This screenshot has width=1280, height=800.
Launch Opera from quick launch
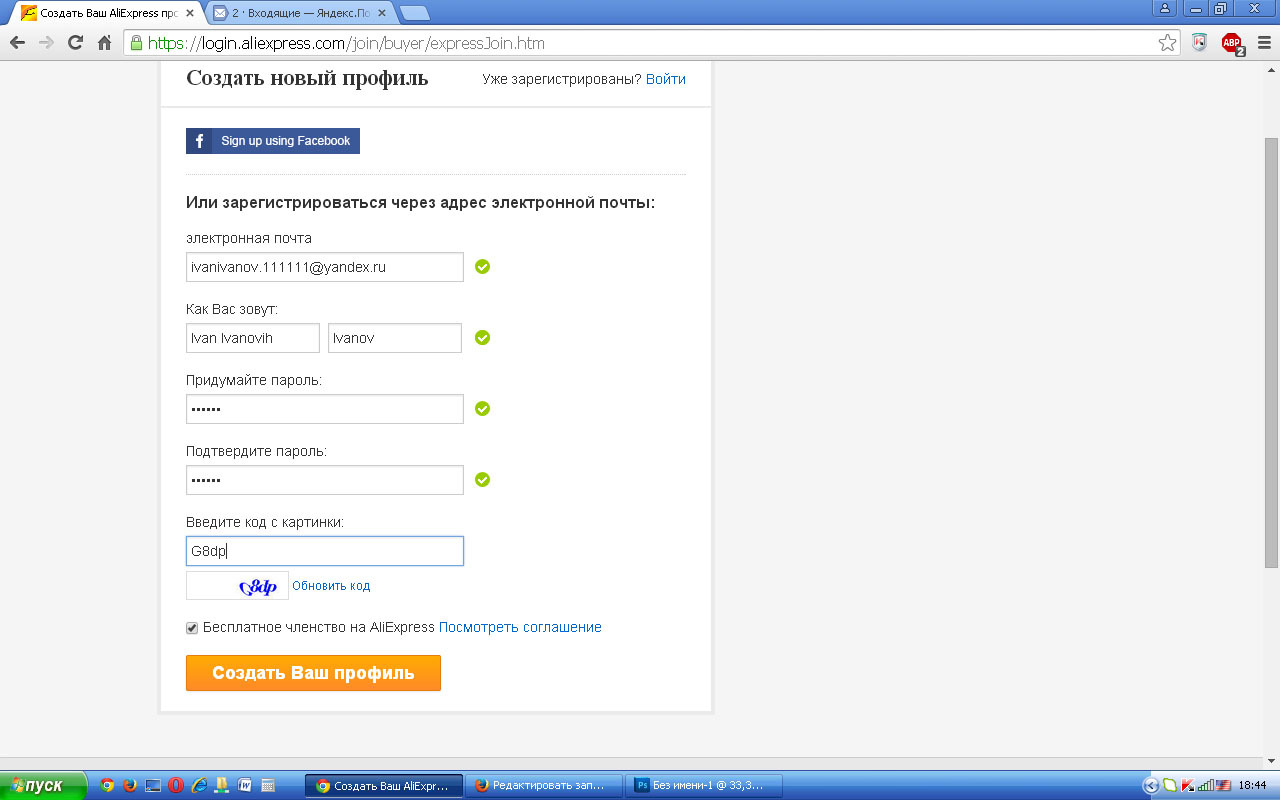pos(176,786)
